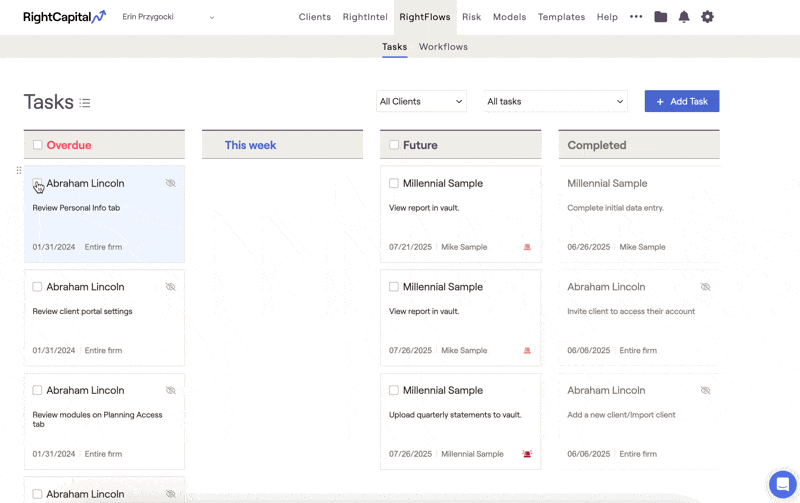800x503 pixels.
Task: Toggle hidden-eye icon on Invite client task
Action: click(705, 287)
